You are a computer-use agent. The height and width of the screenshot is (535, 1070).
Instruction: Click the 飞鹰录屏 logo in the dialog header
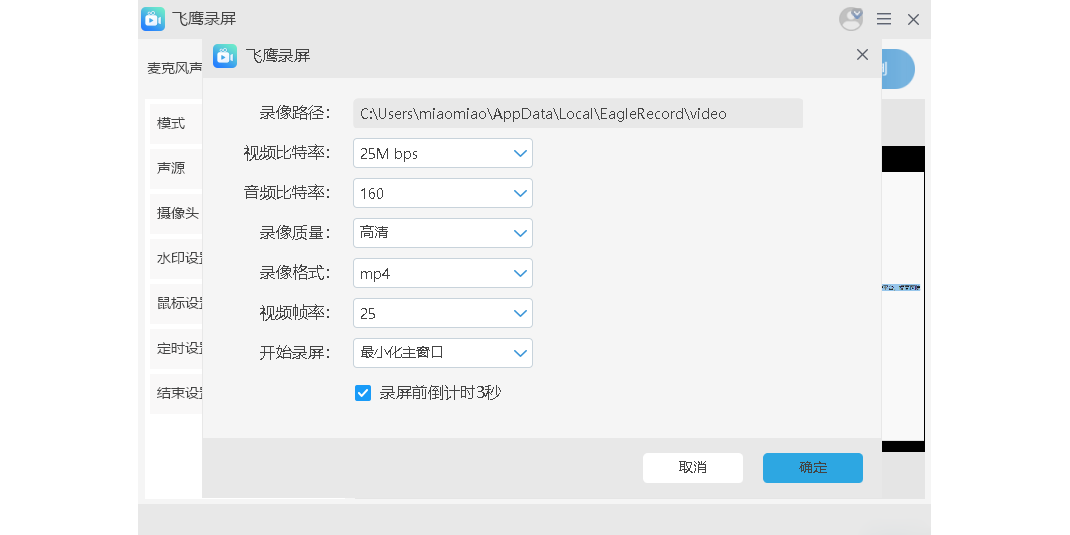(x=225, y=55)
